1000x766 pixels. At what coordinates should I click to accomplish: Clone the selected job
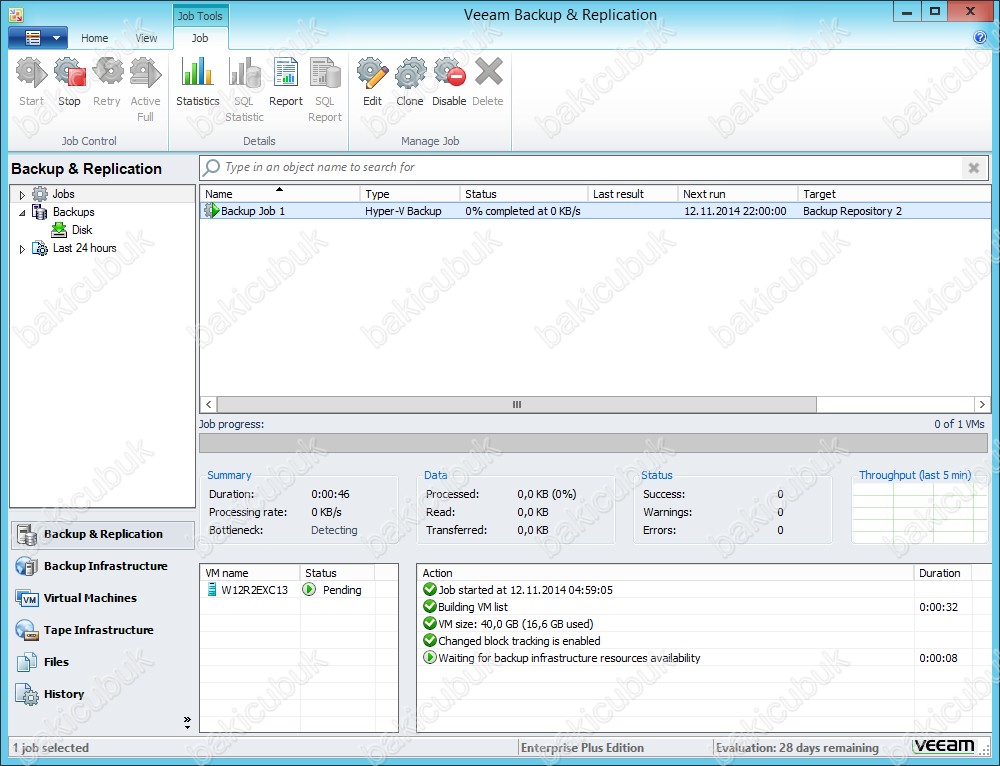[409, 82]
